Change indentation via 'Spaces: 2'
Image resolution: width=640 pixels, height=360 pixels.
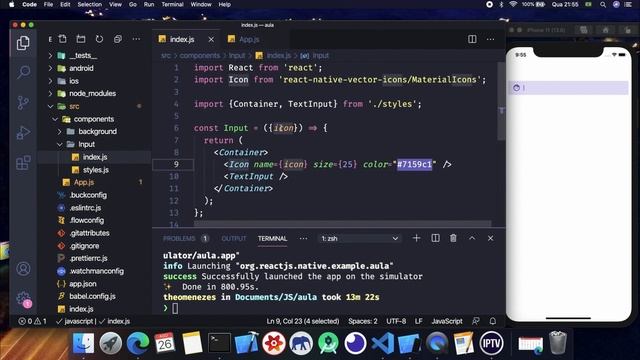362,321
